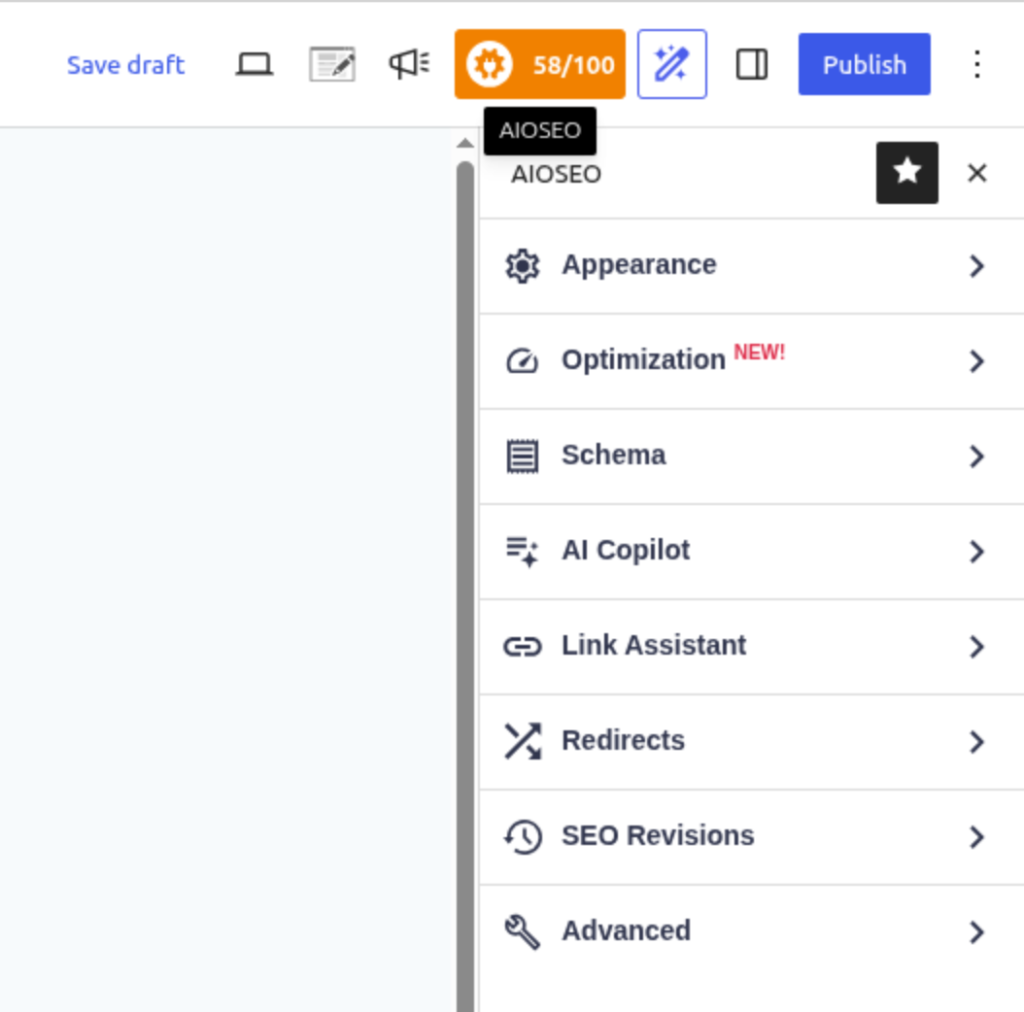The image size is (1024, 1012).
Task: Expand Advanced with its chevron
Action: click(x=977, y=932)
